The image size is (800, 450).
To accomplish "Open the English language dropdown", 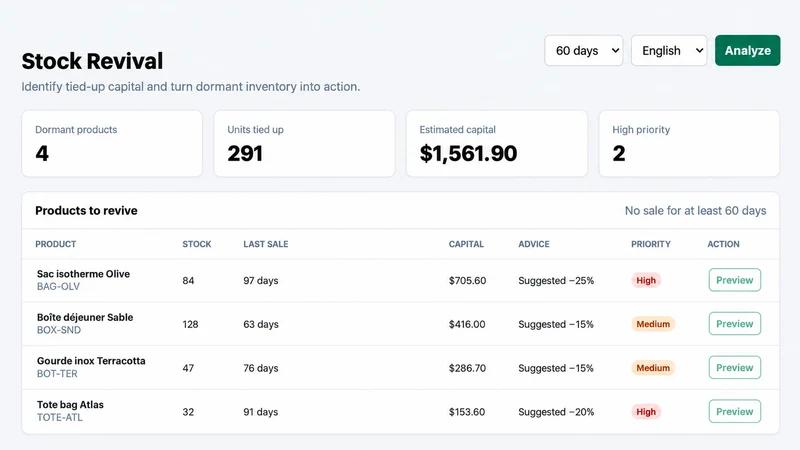I will coord(669,51).
